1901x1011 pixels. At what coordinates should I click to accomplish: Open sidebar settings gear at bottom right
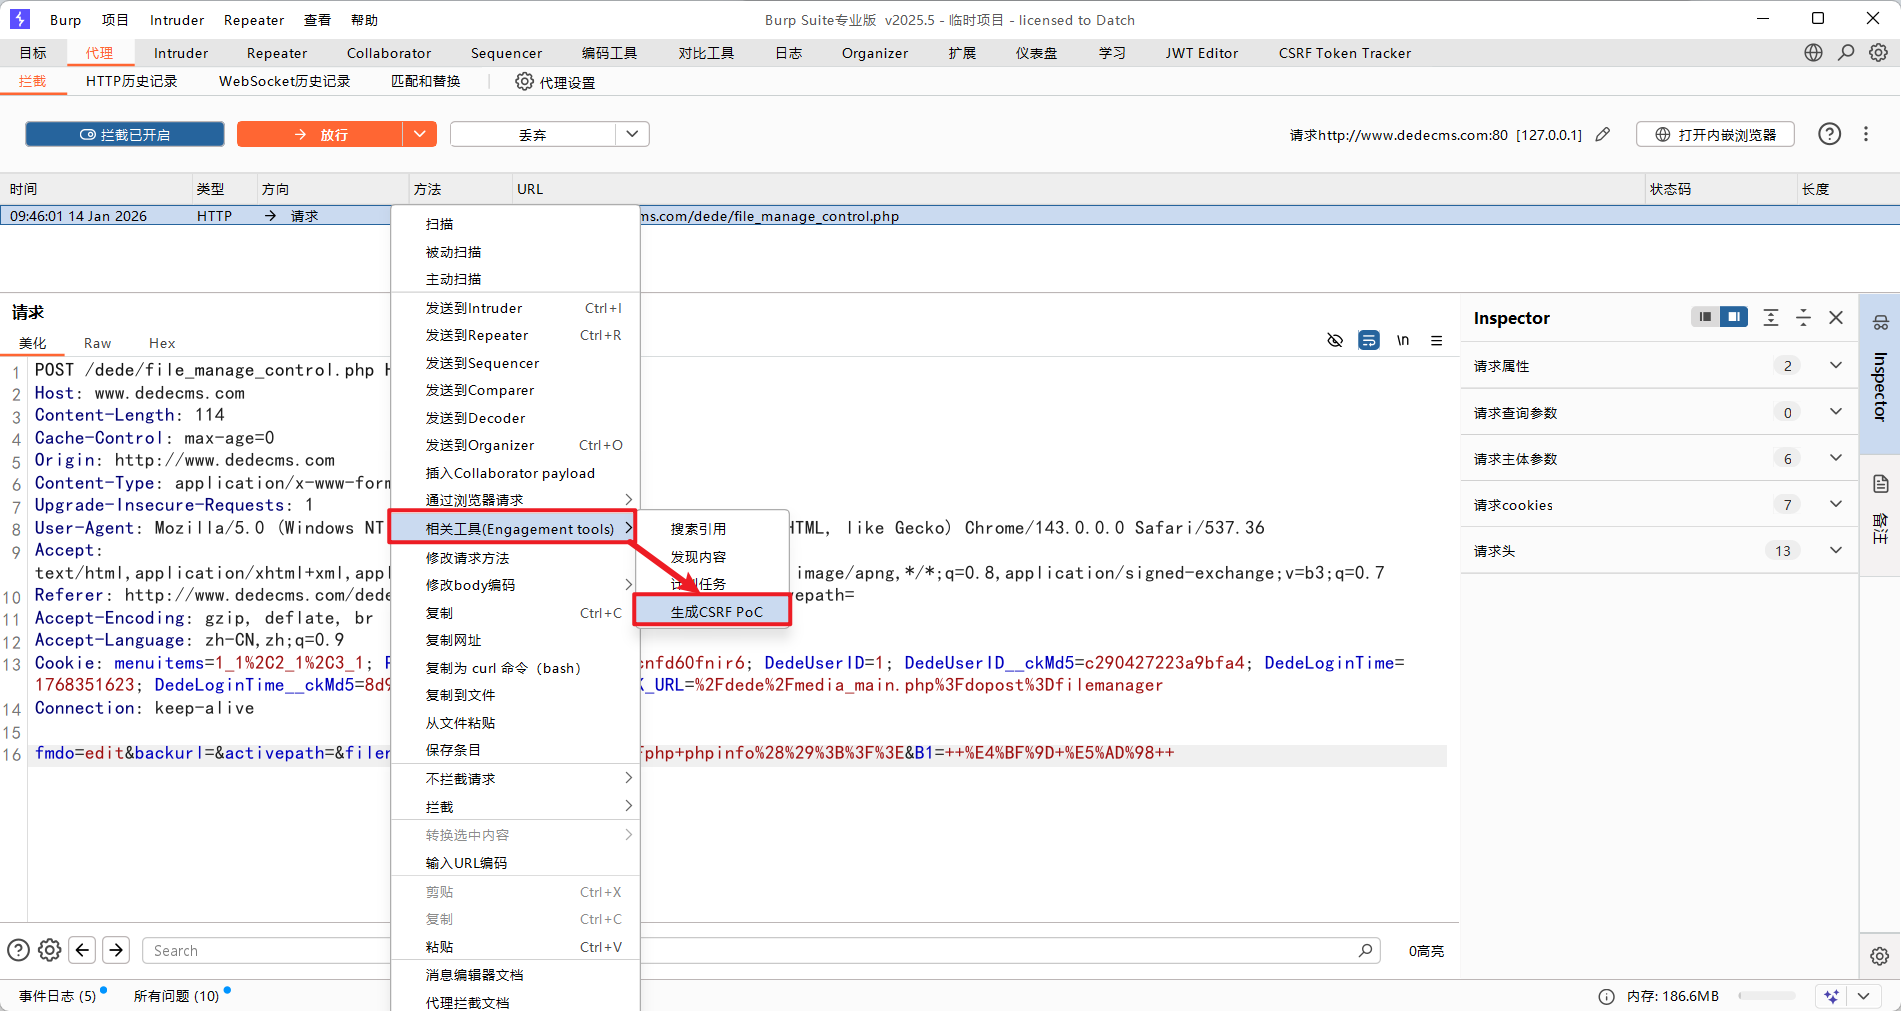pos(1880,956)
